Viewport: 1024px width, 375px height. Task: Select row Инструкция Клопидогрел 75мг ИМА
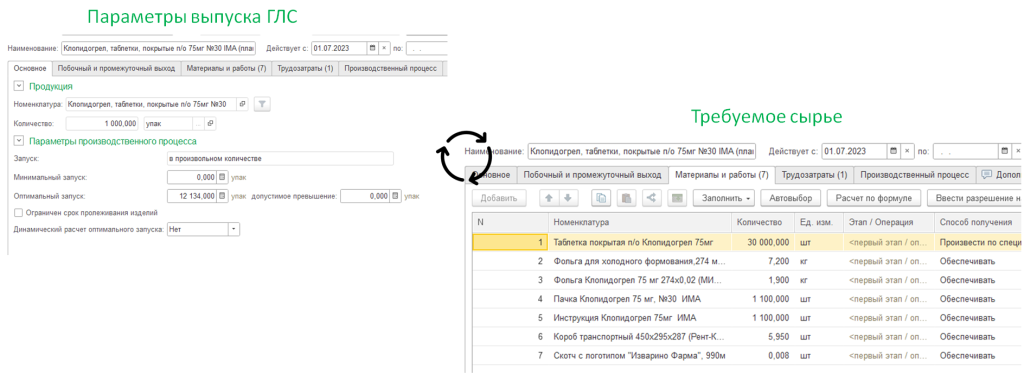pos(747,318)
